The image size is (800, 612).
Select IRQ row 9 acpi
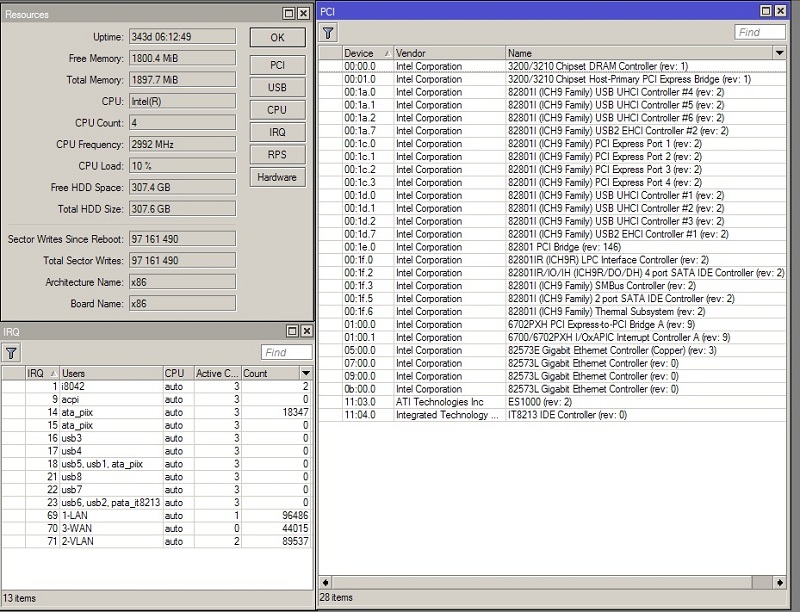(157, 399)
